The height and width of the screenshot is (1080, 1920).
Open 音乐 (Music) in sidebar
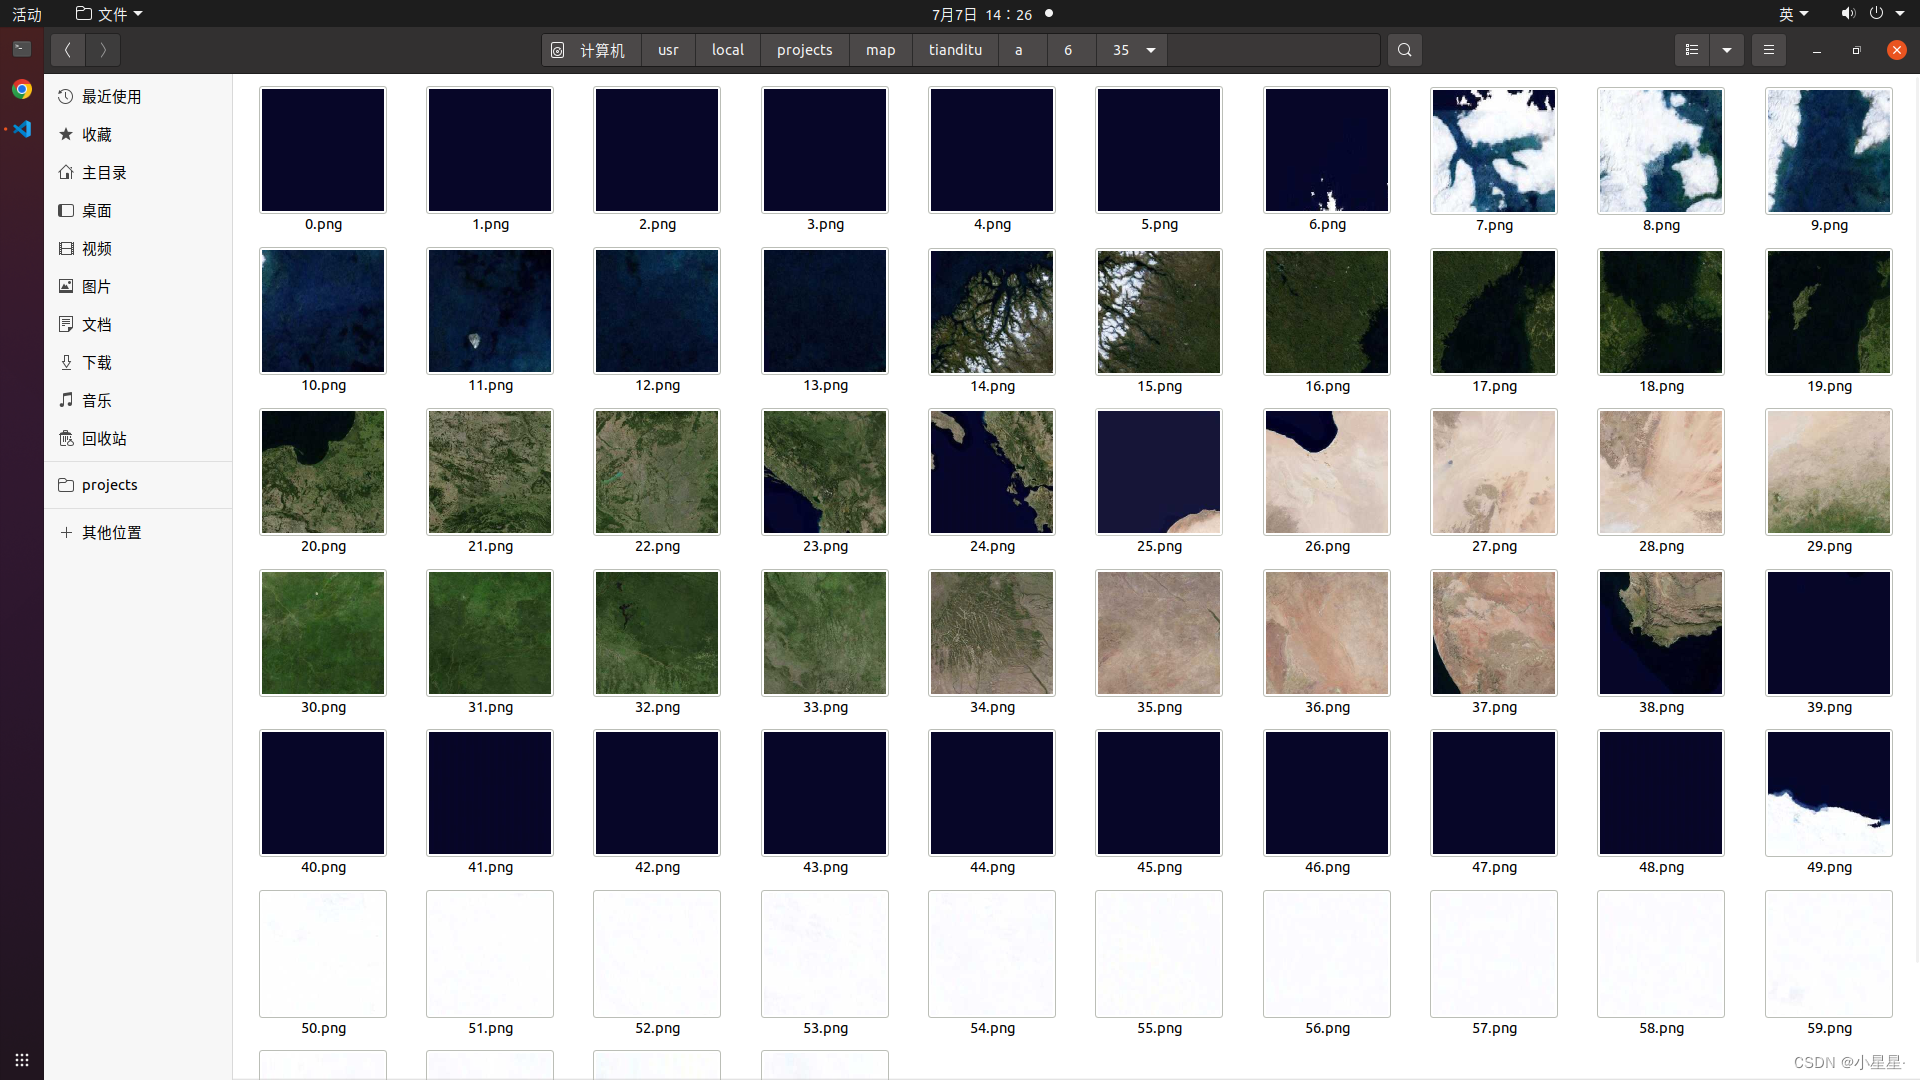coord(138,401)
